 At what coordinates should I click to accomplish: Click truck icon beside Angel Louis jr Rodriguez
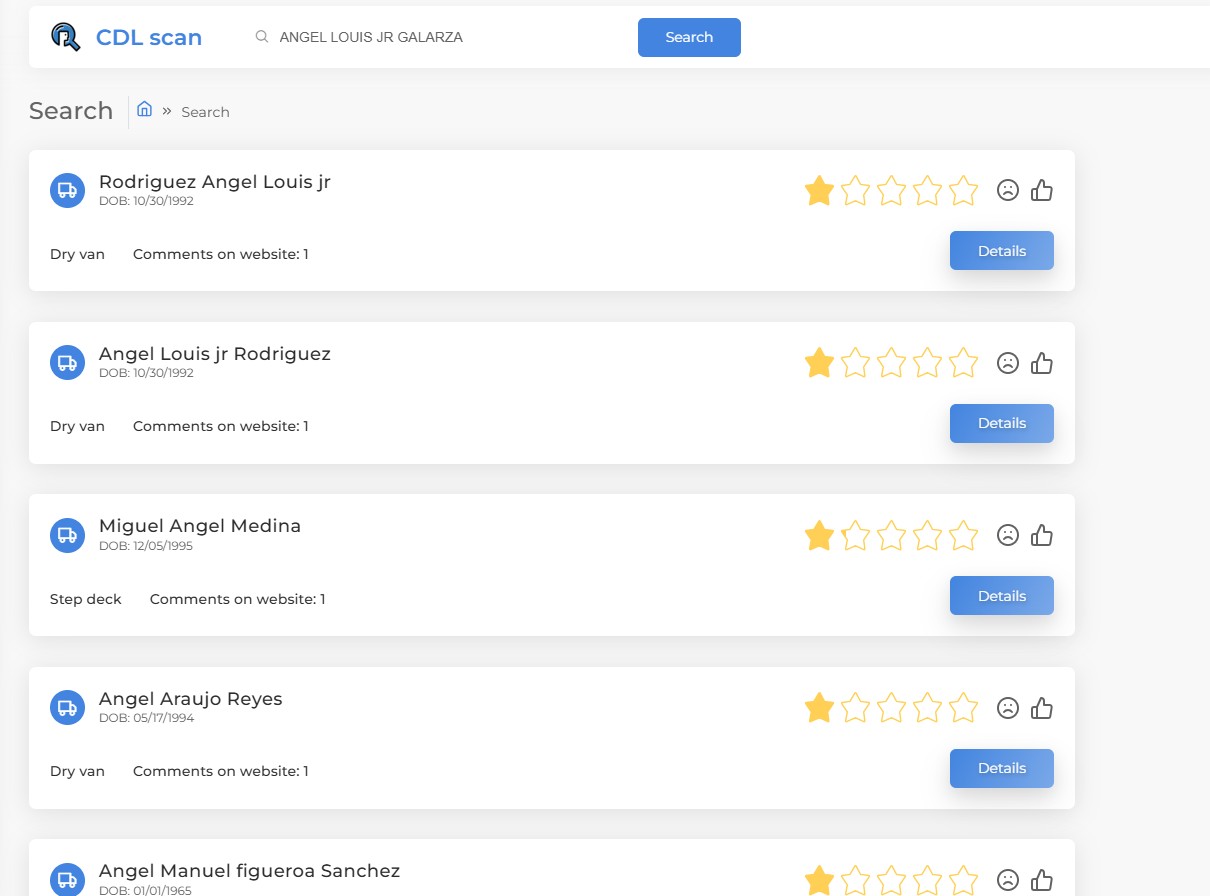67,362
